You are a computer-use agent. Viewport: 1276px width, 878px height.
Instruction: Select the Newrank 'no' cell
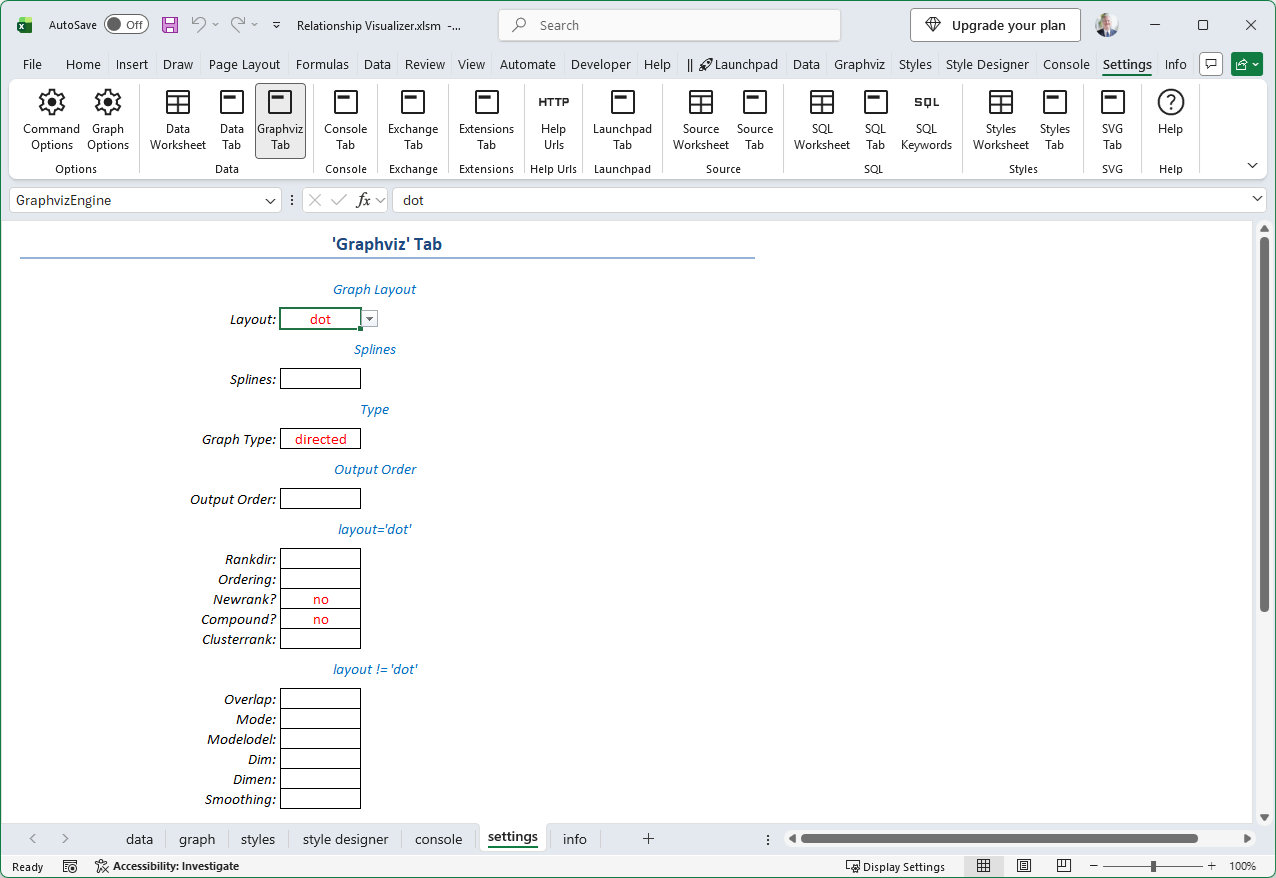click(320, 599)
